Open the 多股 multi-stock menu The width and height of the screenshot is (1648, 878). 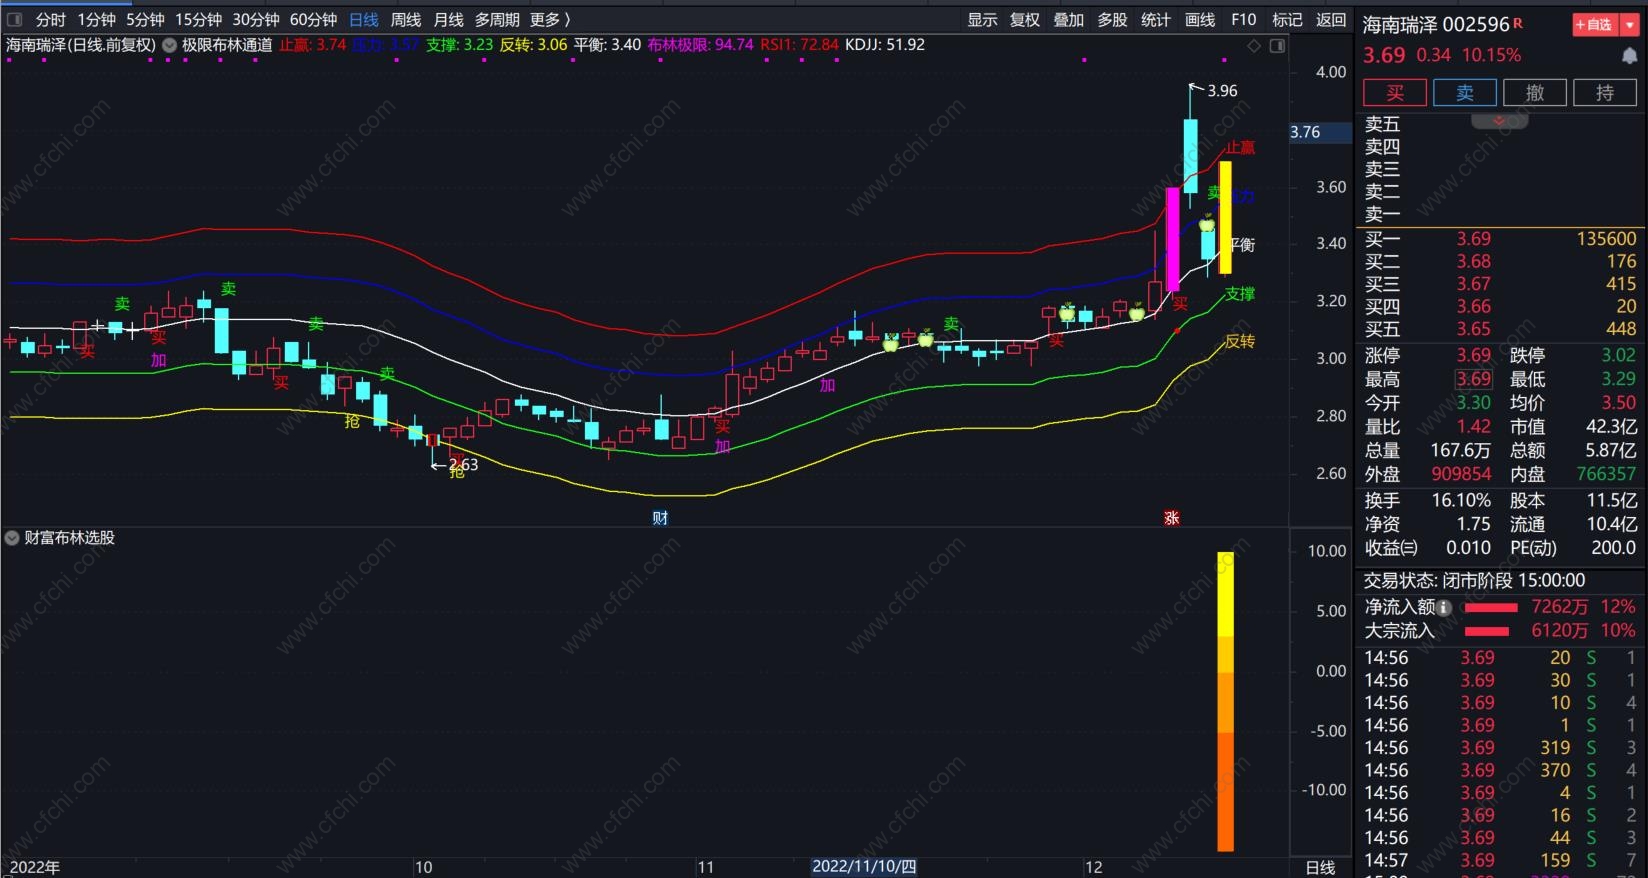pos(1112,19)
